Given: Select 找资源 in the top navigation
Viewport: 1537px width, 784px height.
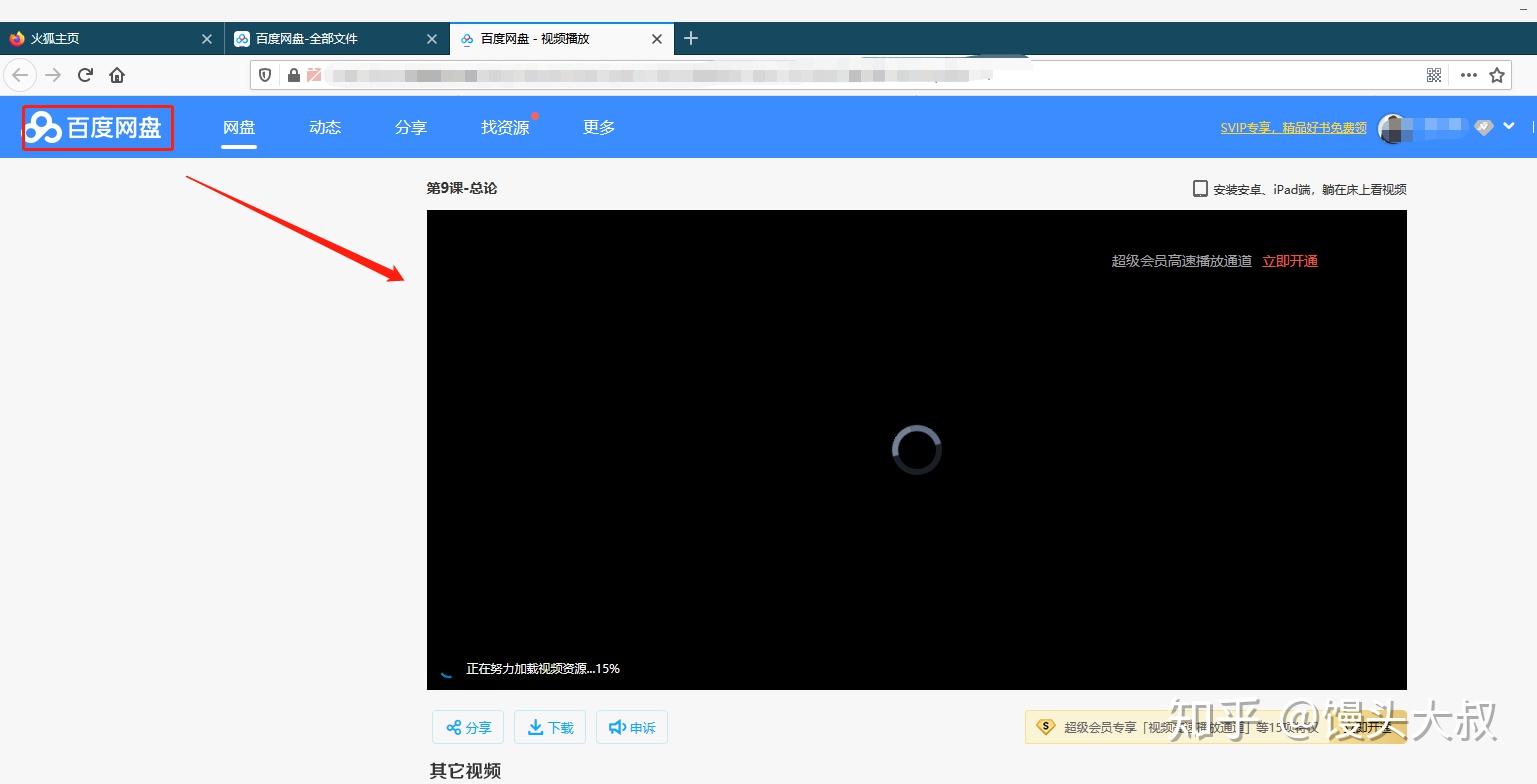Looking at the screenshot, I should [504, 127].
